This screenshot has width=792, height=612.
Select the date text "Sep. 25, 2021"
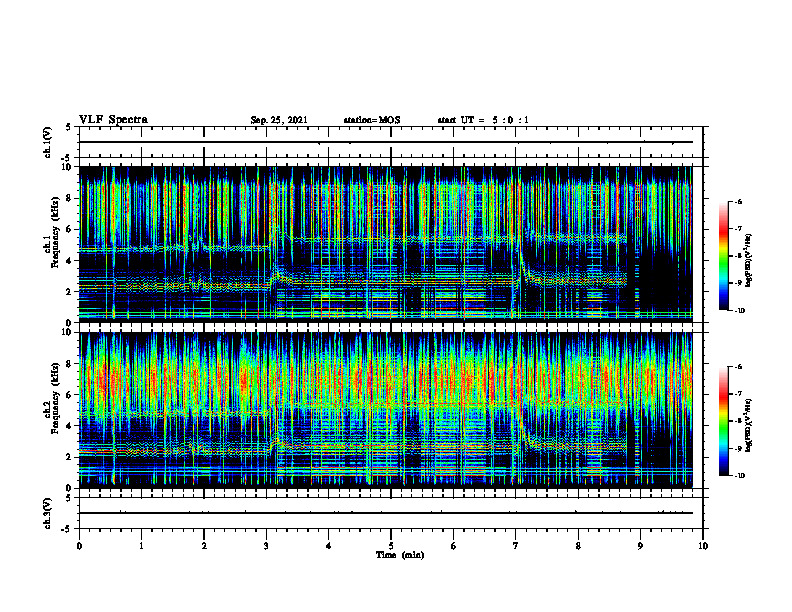[x=279, y=120]
